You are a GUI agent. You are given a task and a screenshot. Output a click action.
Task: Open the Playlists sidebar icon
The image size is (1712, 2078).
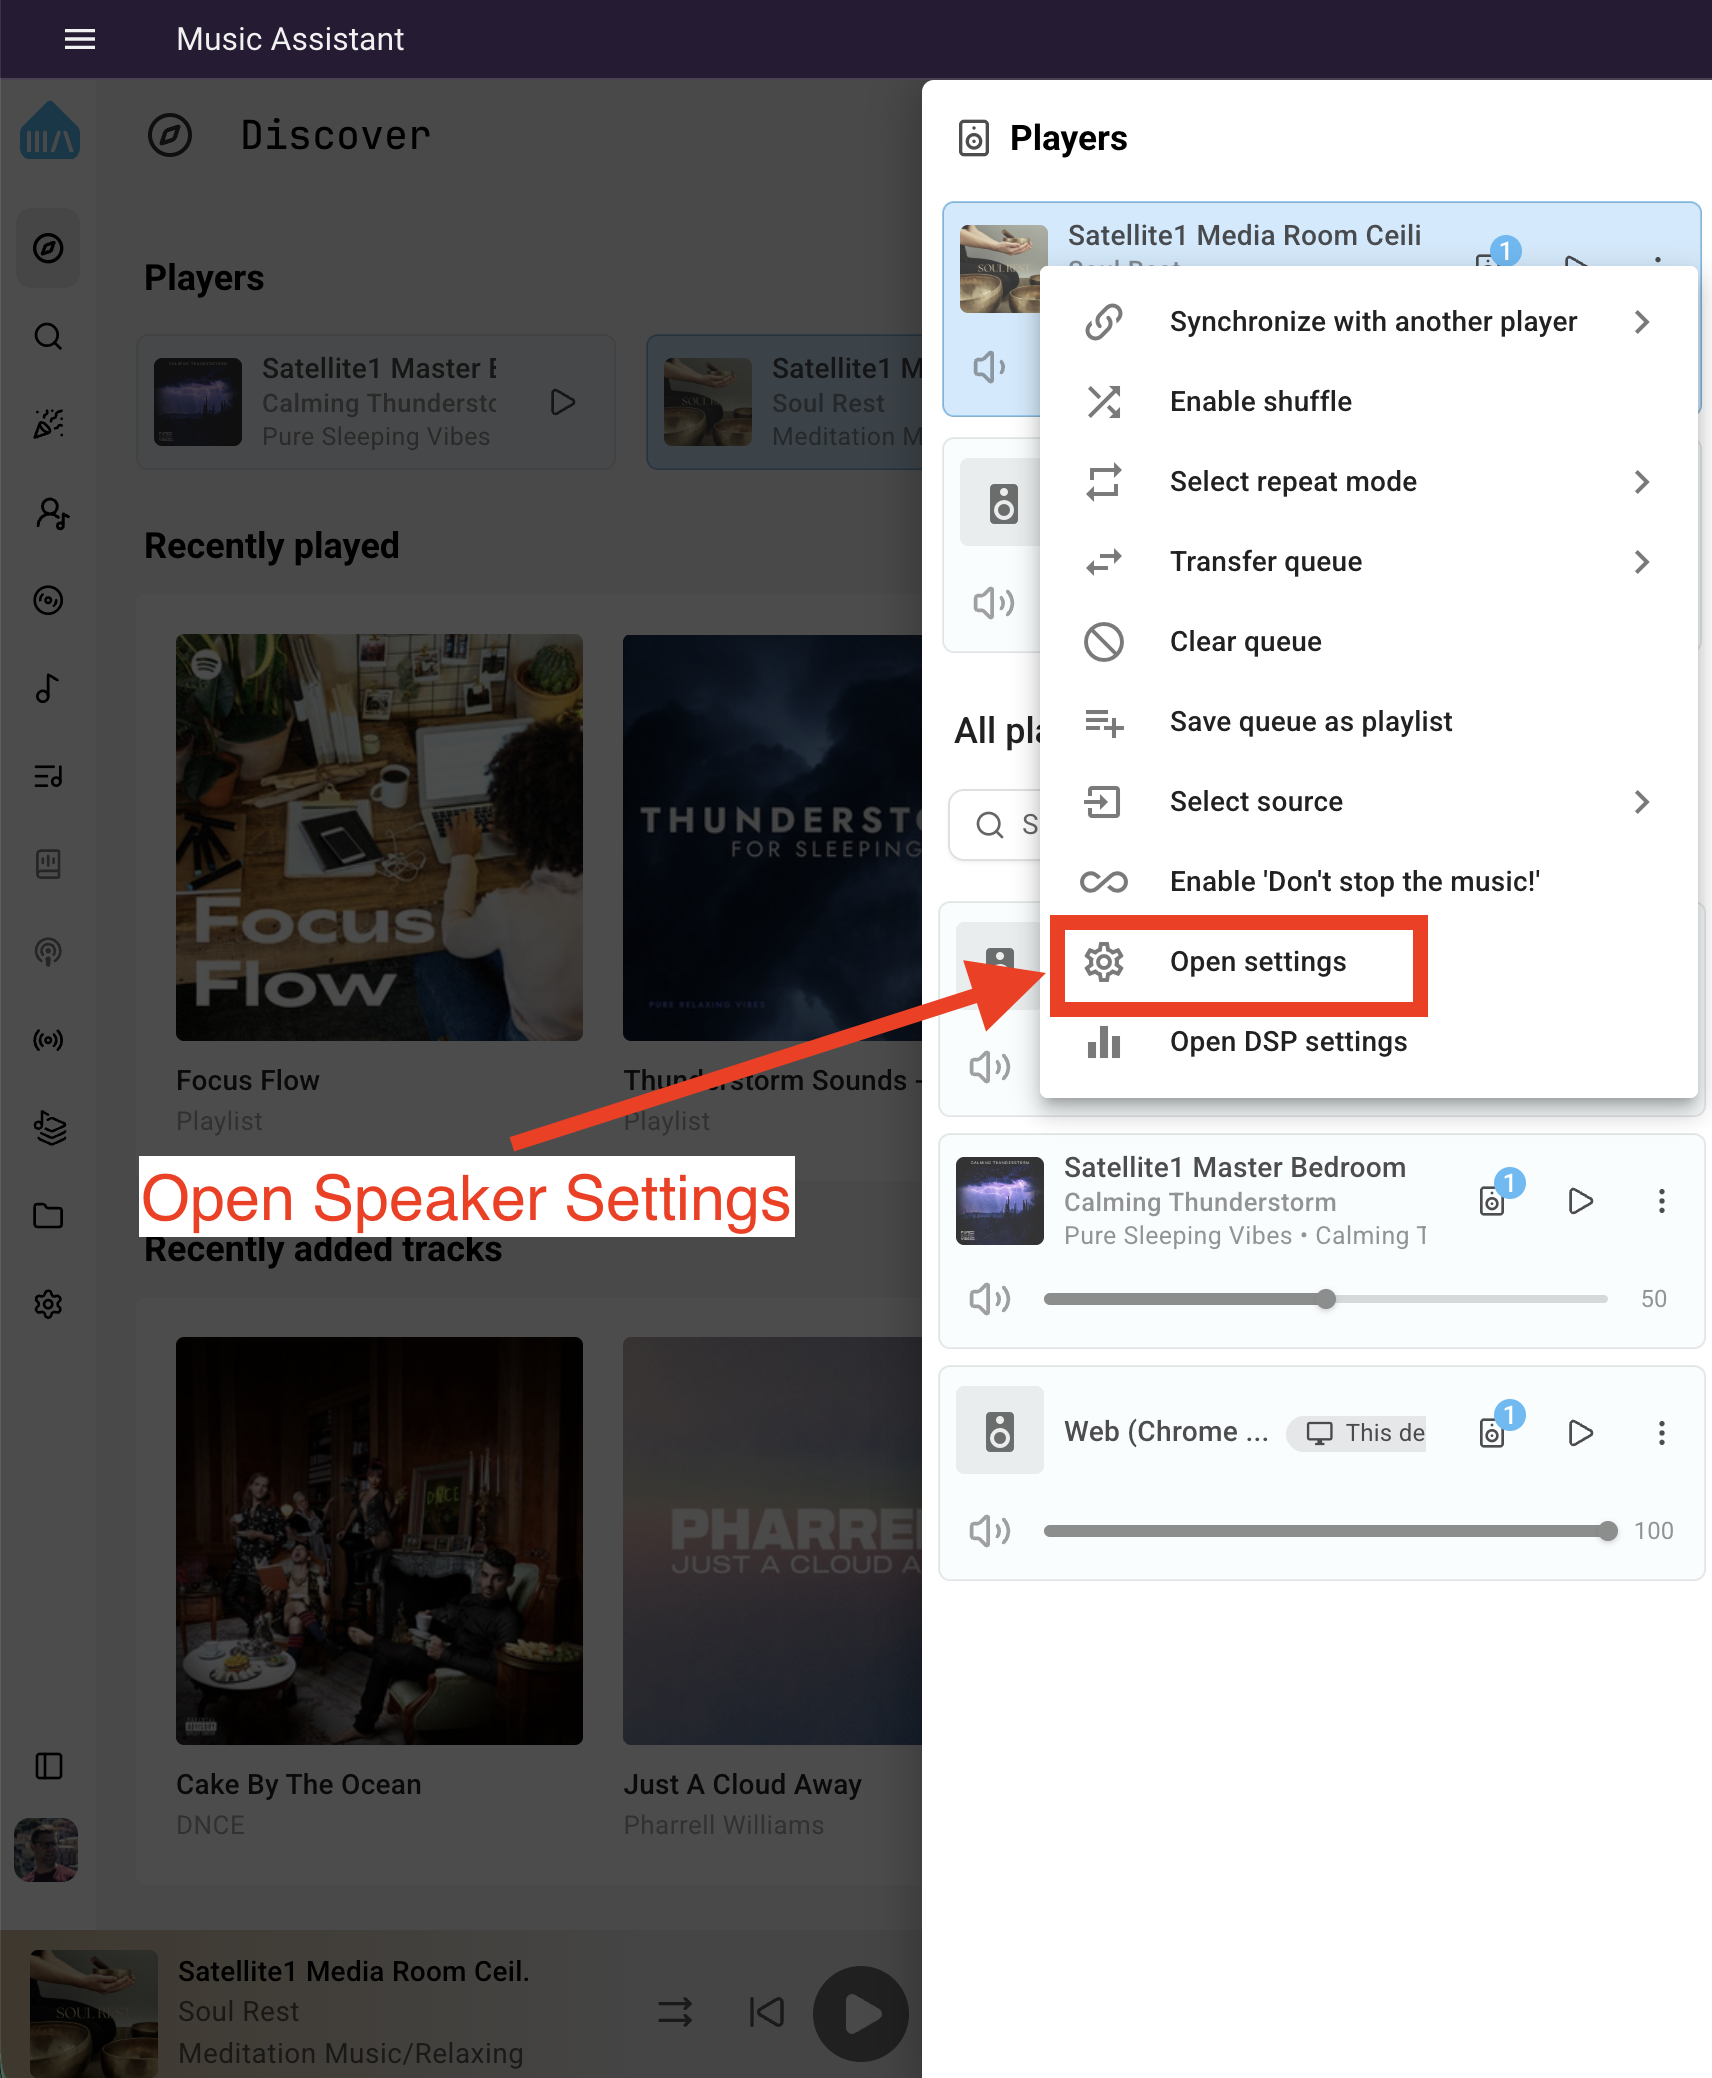point(48,776)
